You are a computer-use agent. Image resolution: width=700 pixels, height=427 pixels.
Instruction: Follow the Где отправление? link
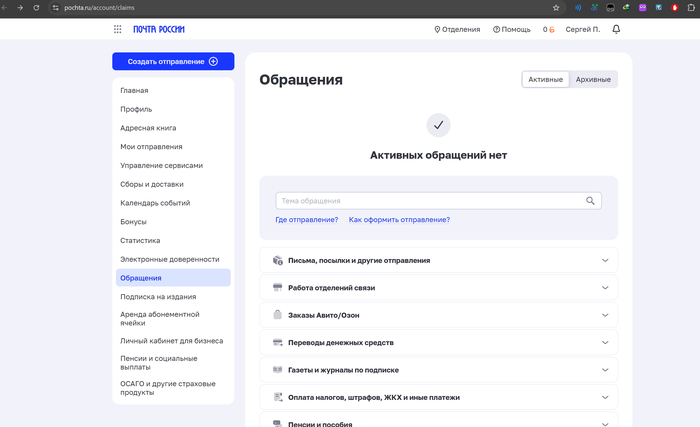306,220
